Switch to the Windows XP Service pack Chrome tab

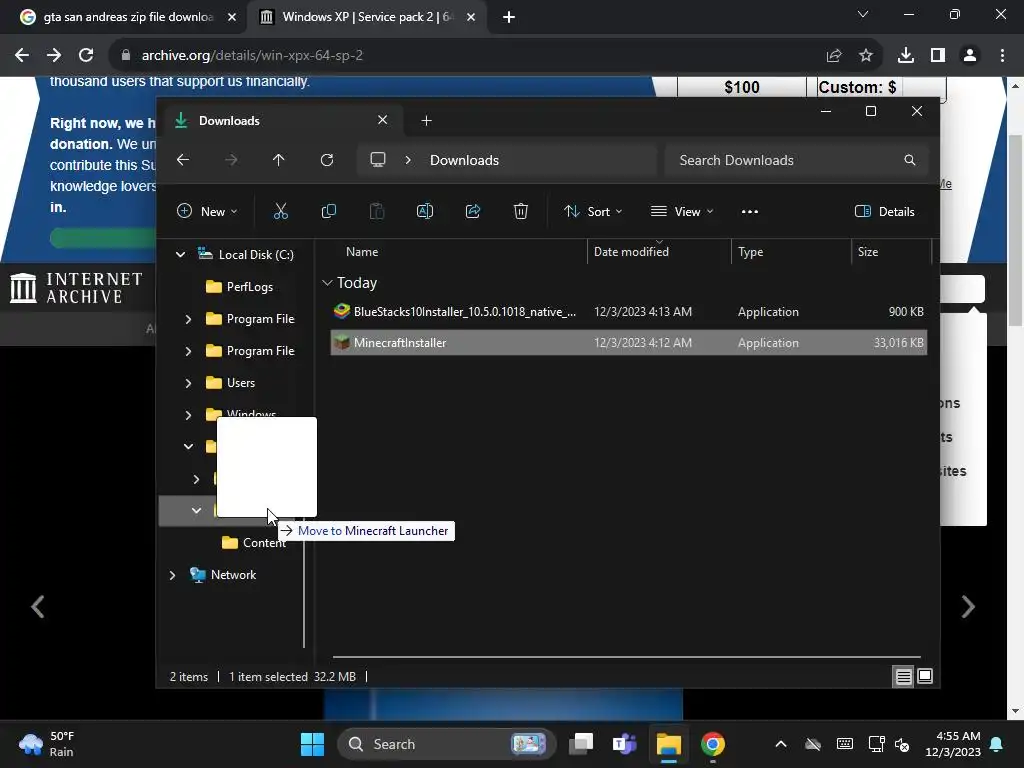tap(366, 17)
